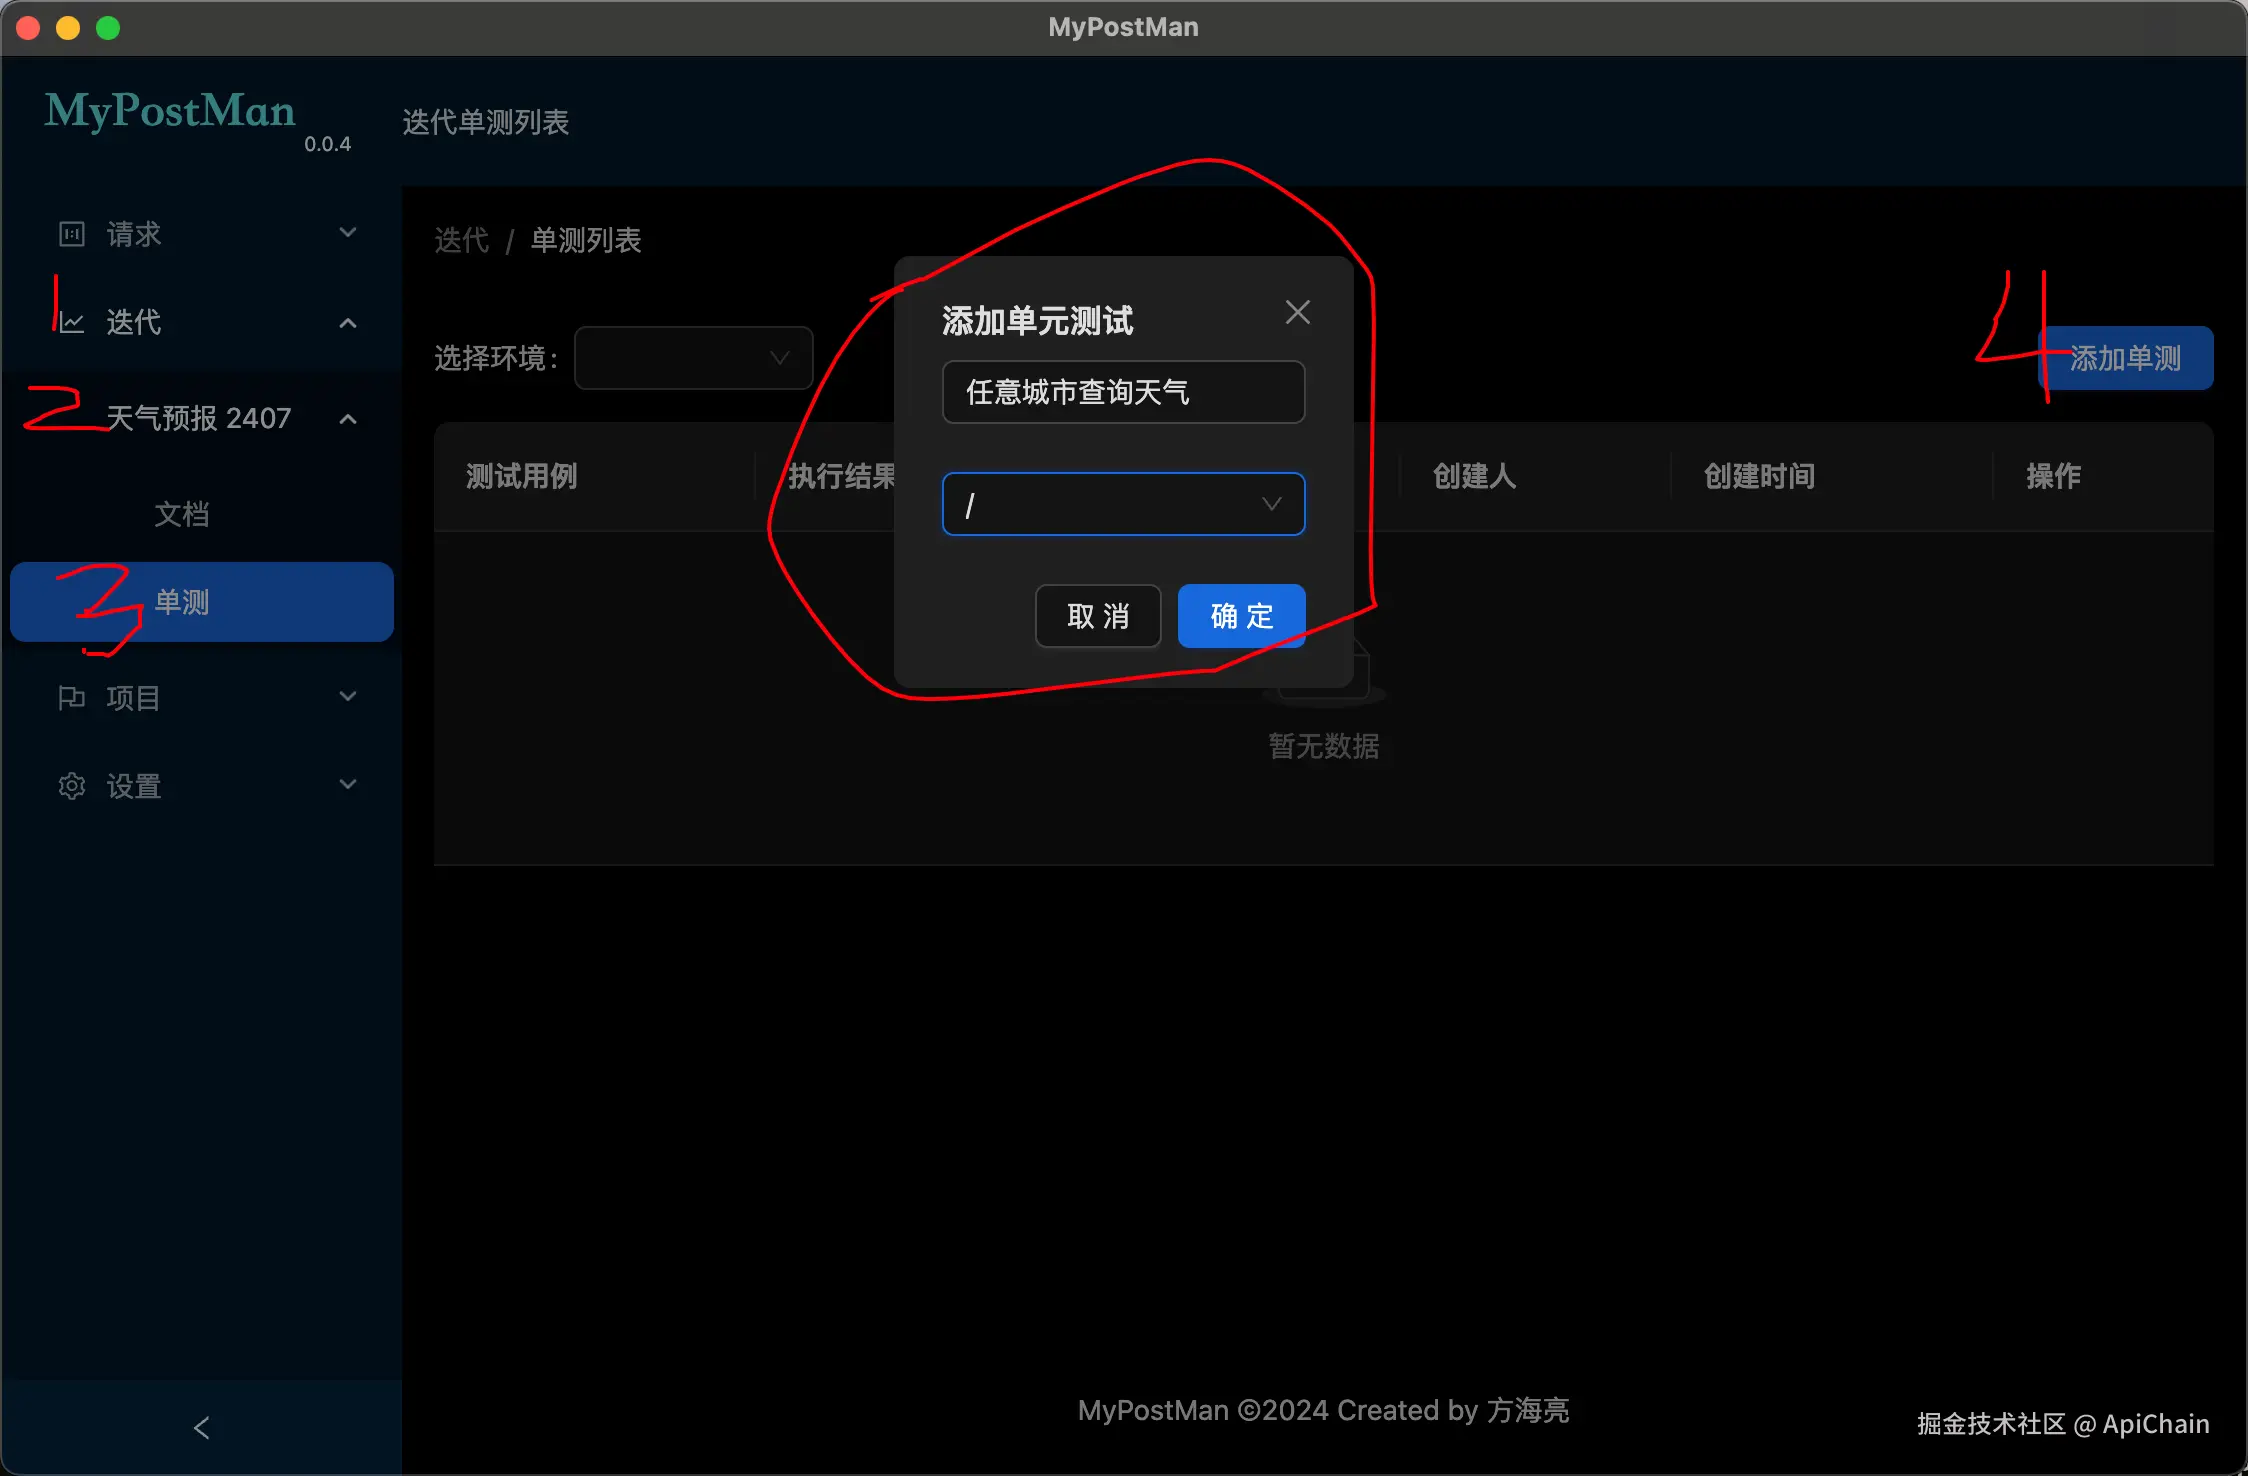Collapse the 迭代 menu chevron

(x=348, y=322)
